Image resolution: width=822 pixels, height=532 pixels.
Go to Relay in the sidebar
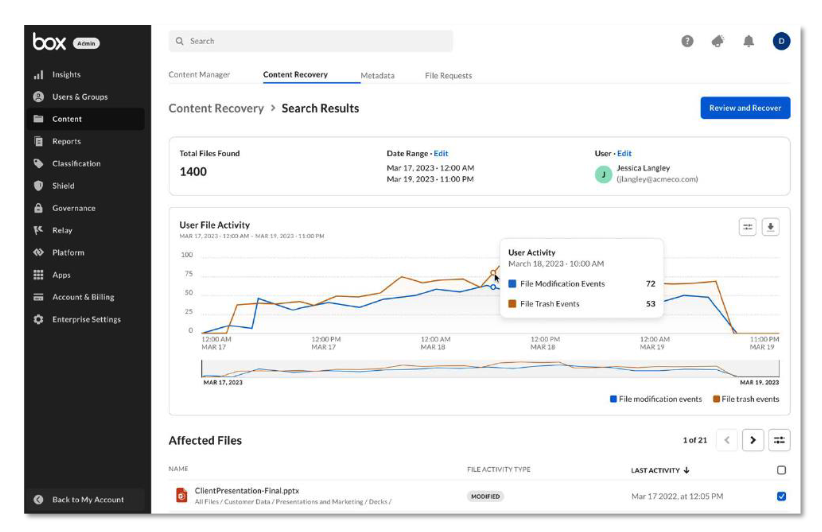coord(62,230)
